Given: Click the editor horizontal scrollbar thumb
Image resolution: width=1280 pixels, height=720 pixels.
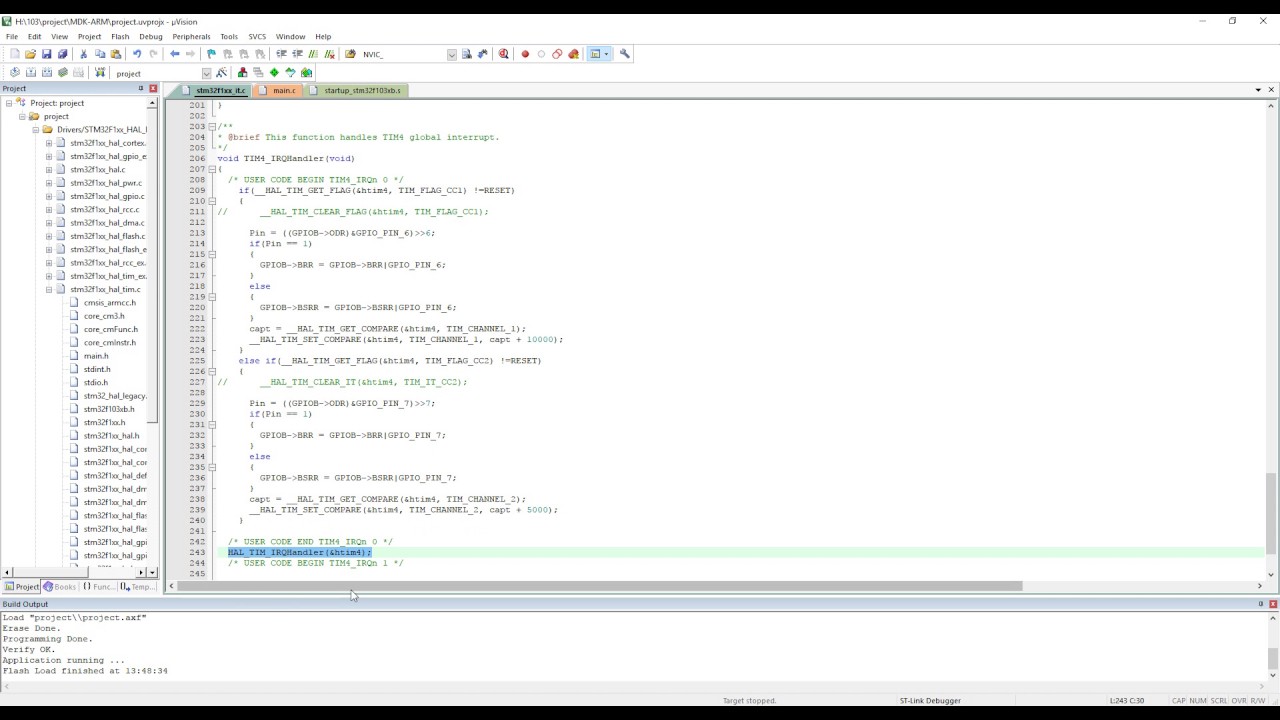Looking at the screenshot, I should 600,586.
